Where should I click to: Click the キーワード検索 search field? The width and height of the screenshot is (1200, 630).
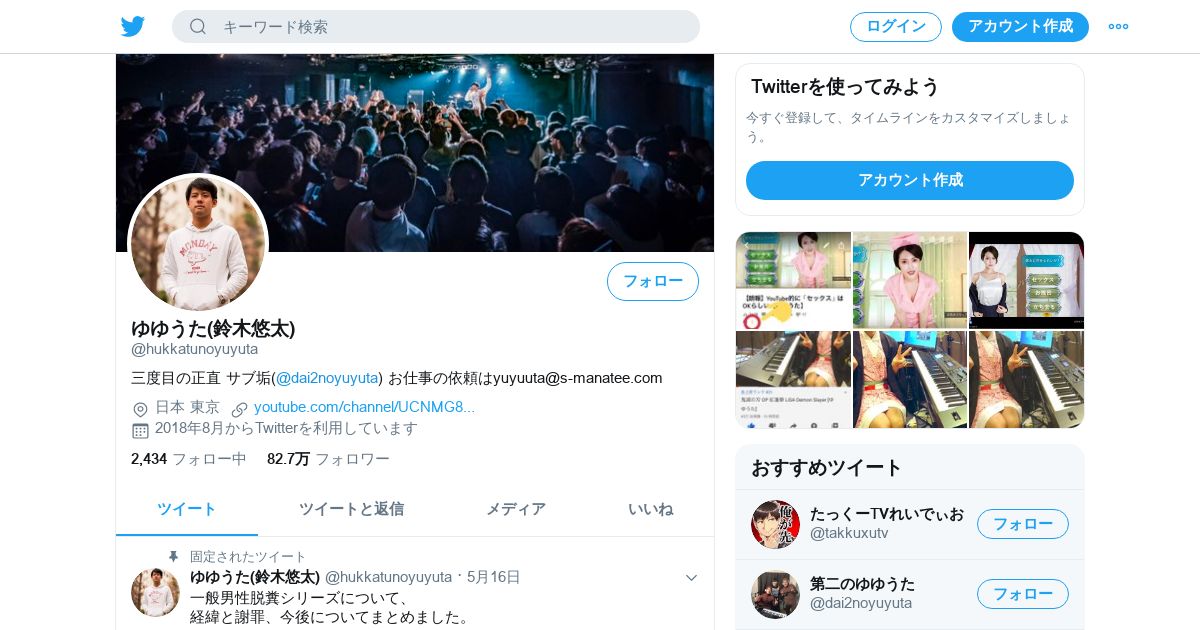click(436, 27)
